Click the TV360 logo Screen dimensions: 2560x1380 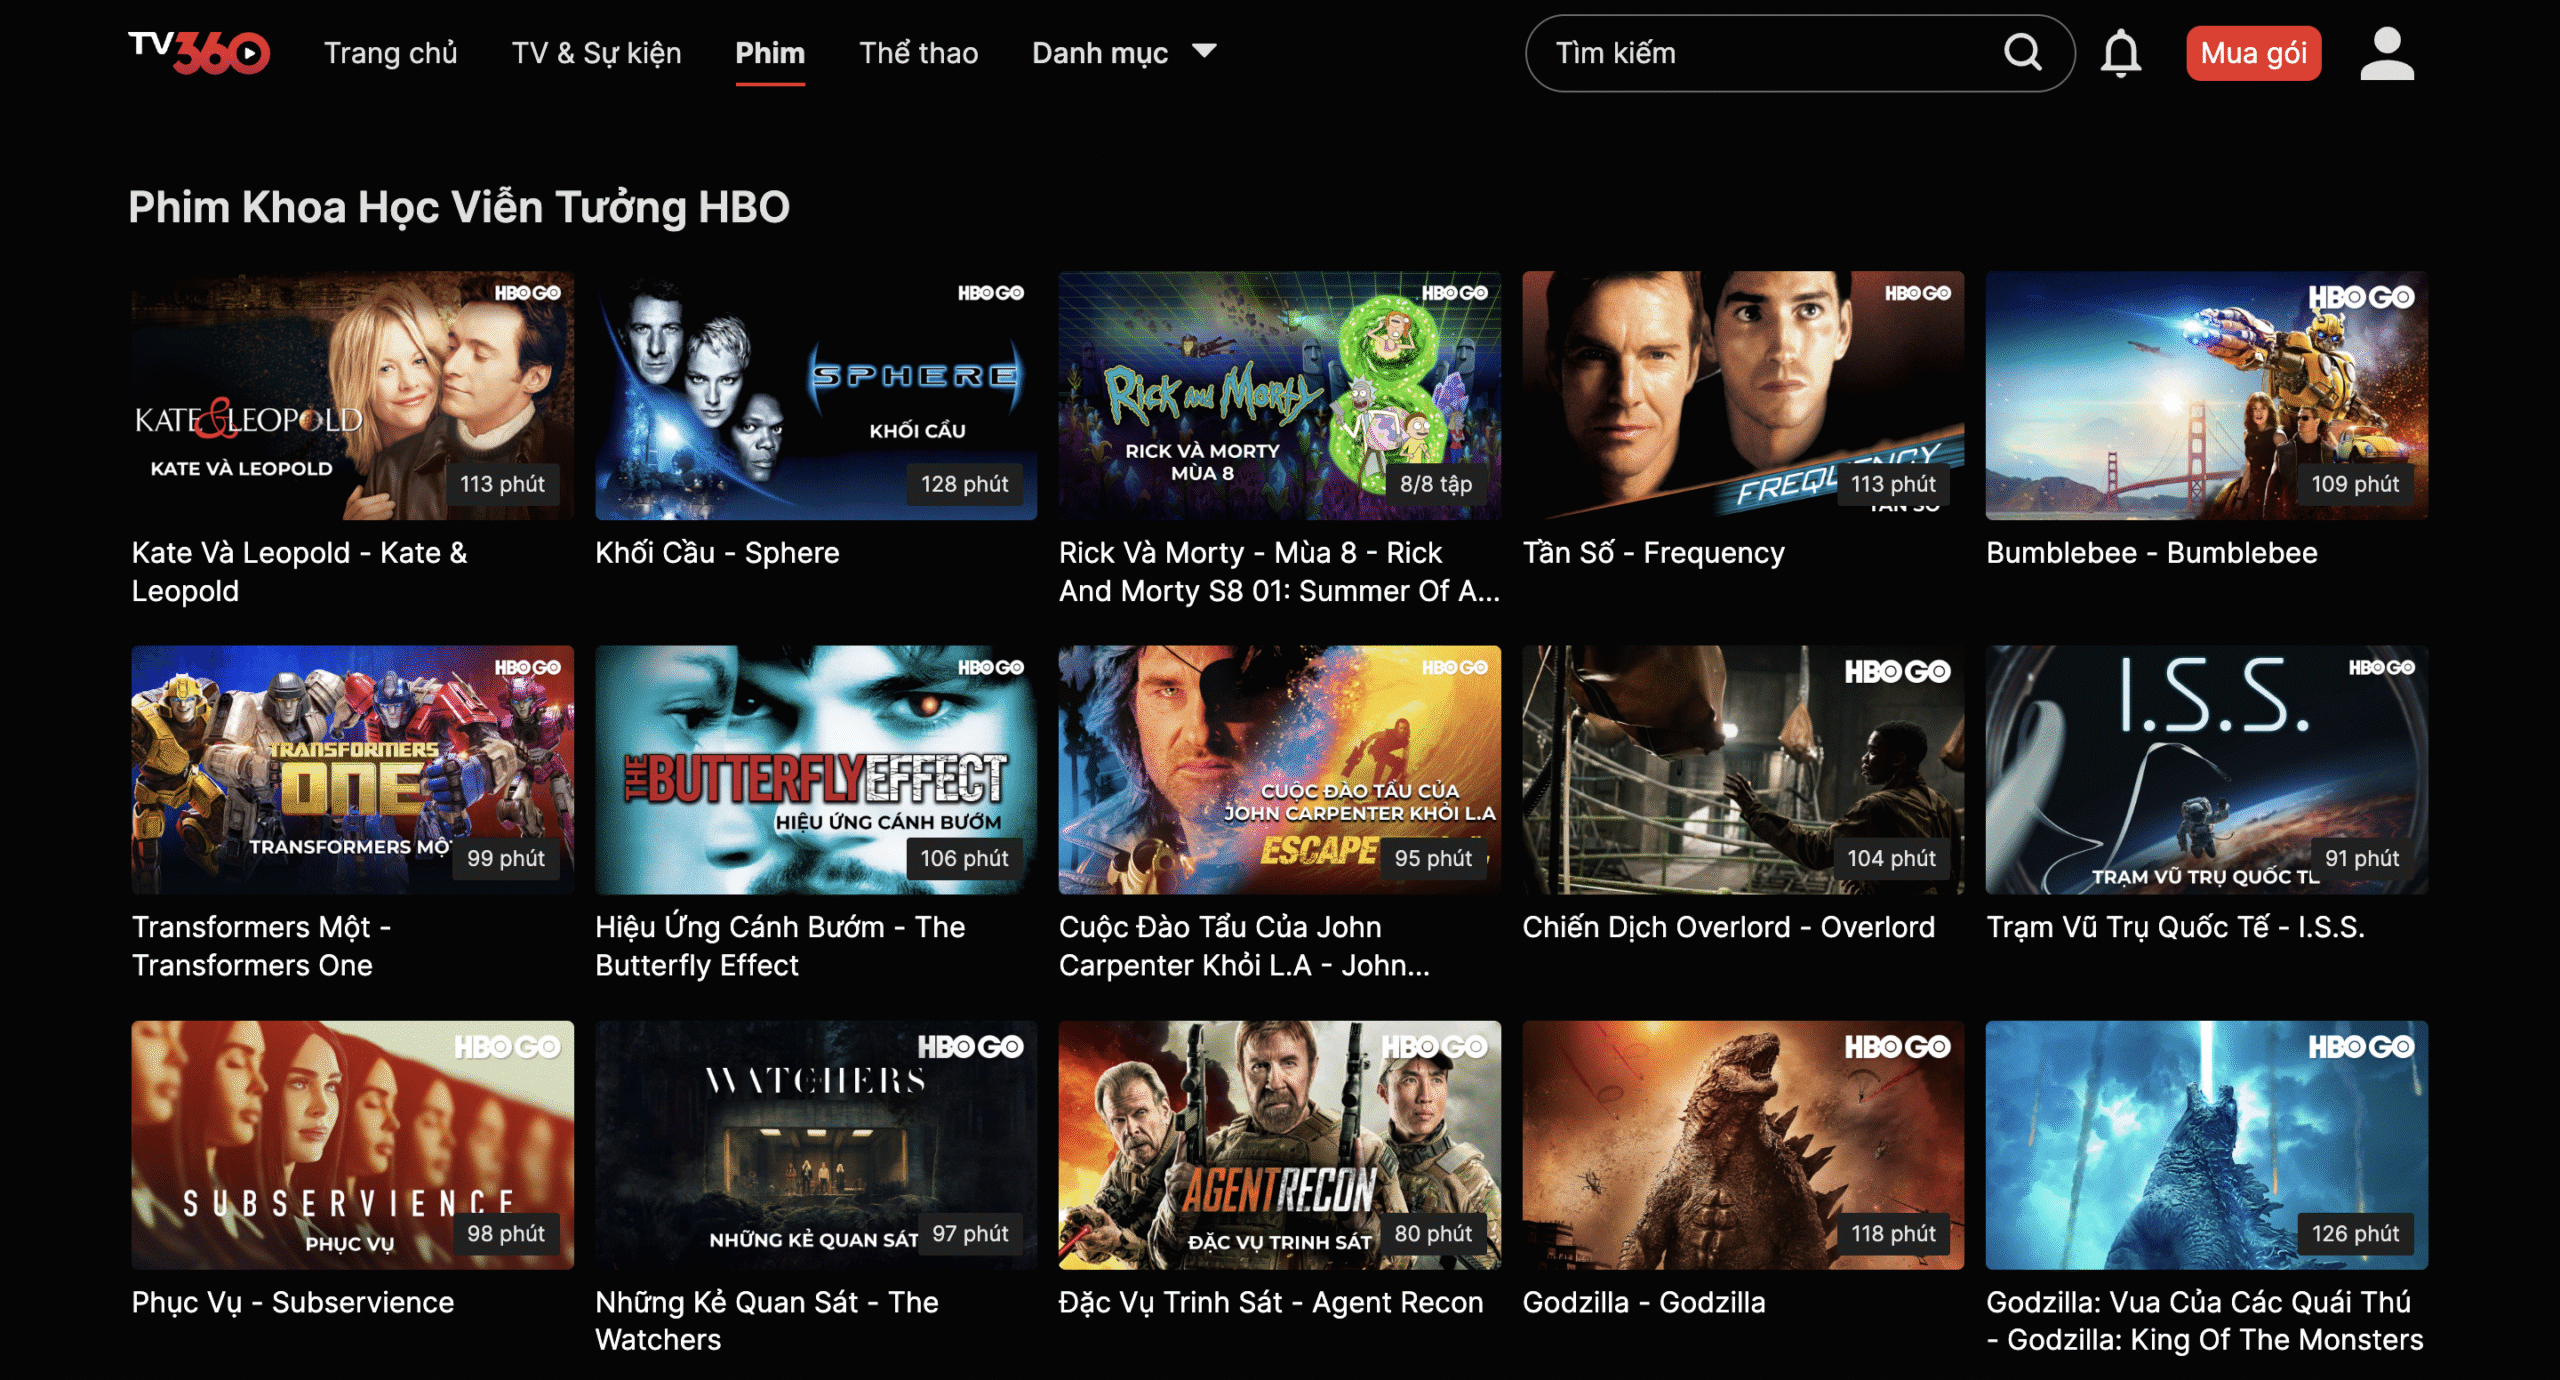198,52
